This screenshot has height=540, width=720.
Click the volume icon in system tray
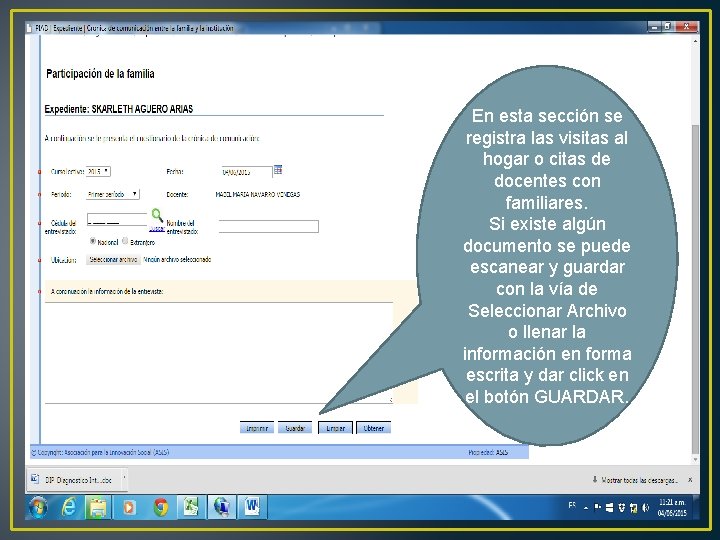tap(646, 507)
